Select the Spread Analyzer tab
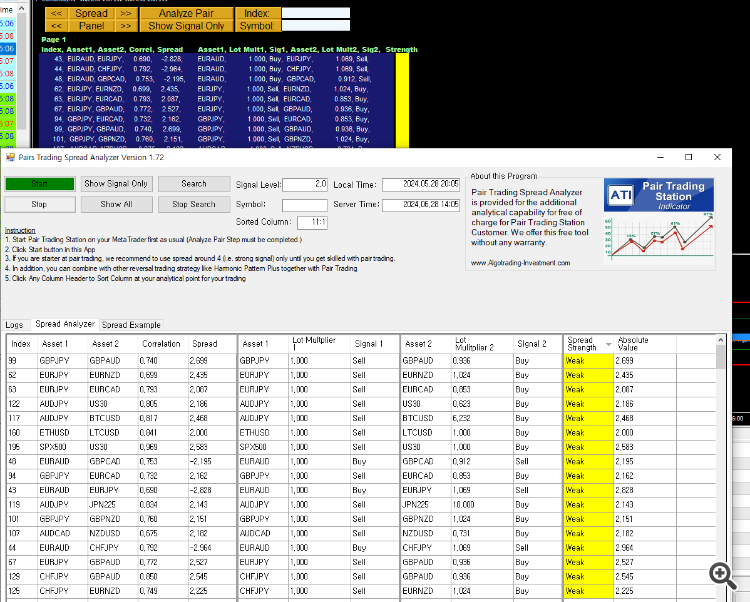The height and width of the screenshot is (602, 750). point(65,324)
